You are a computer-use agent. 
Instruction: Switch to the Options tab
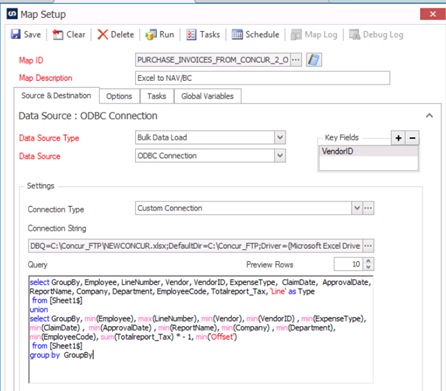point(119,96)
